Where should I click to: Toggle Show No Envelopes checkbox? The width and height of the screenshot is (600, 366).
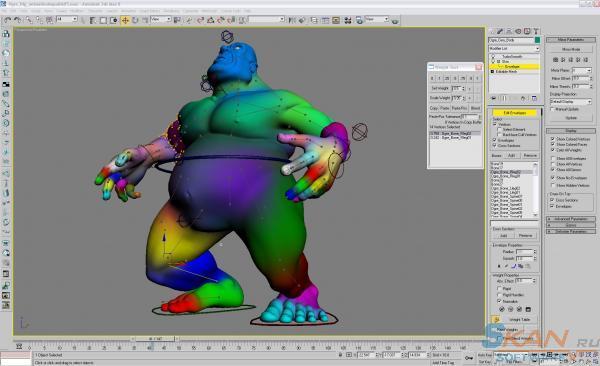click(x=553, y=178)
